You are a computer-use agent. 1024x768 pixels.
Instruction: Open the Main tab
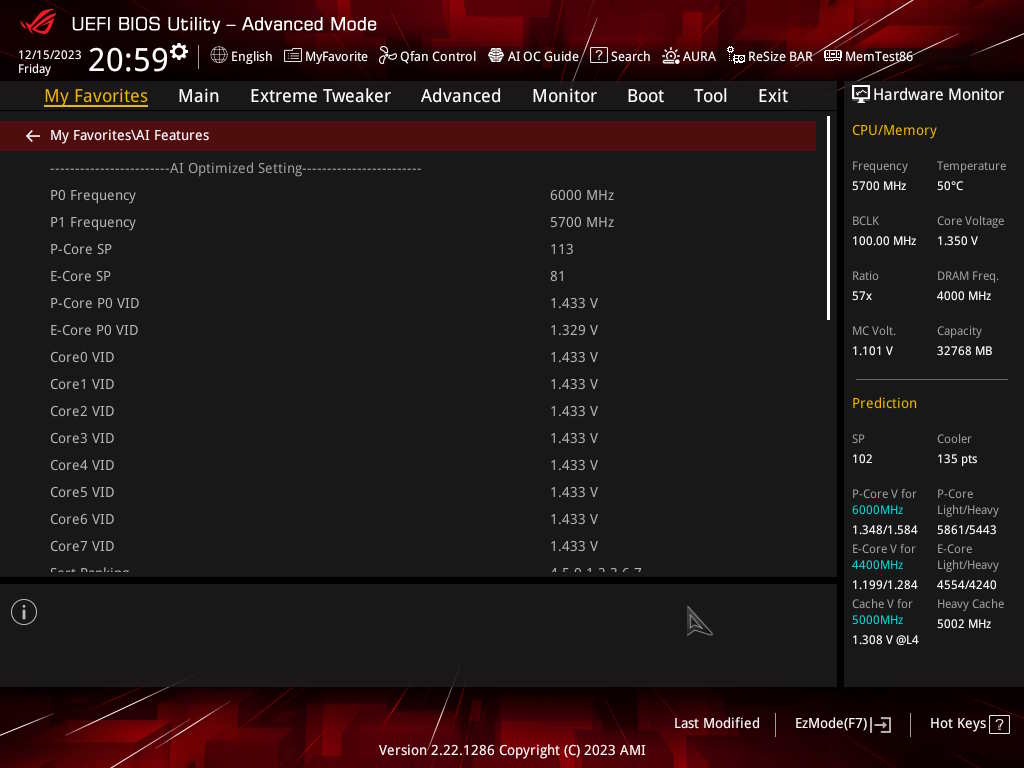(x=199, y=96)
